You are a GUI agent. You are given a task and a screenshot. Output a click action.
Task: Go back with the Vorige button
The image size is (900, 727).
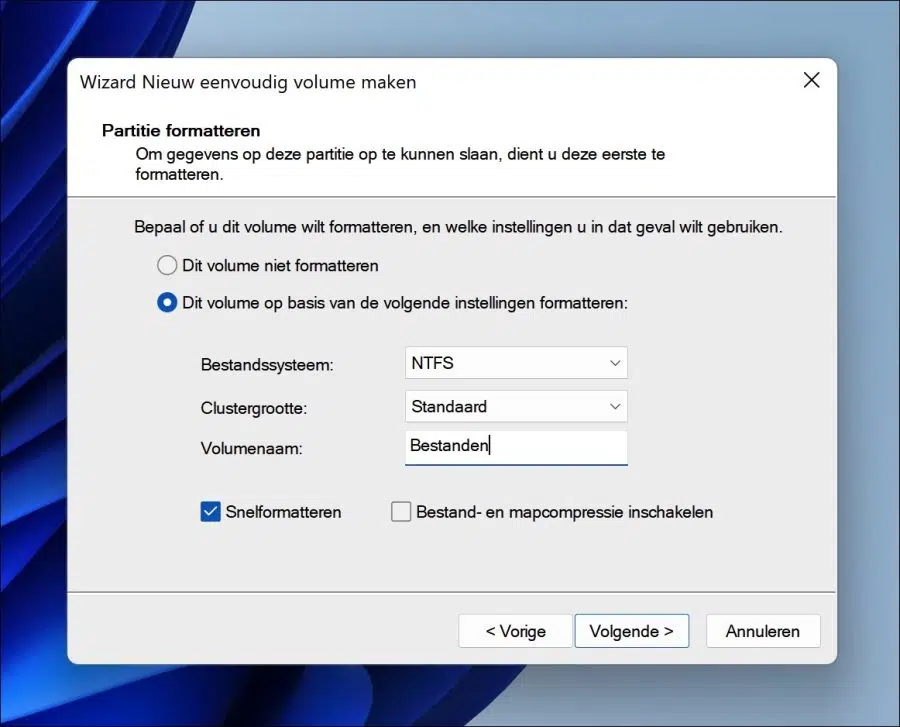[515, 631]
